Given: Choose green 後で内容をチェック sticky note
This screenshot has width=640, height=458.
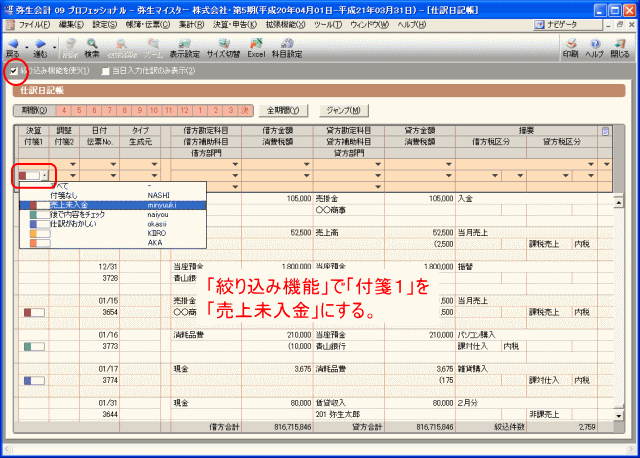Looking at the screenshot, I should pyautogui.click(x=113, y=214).
